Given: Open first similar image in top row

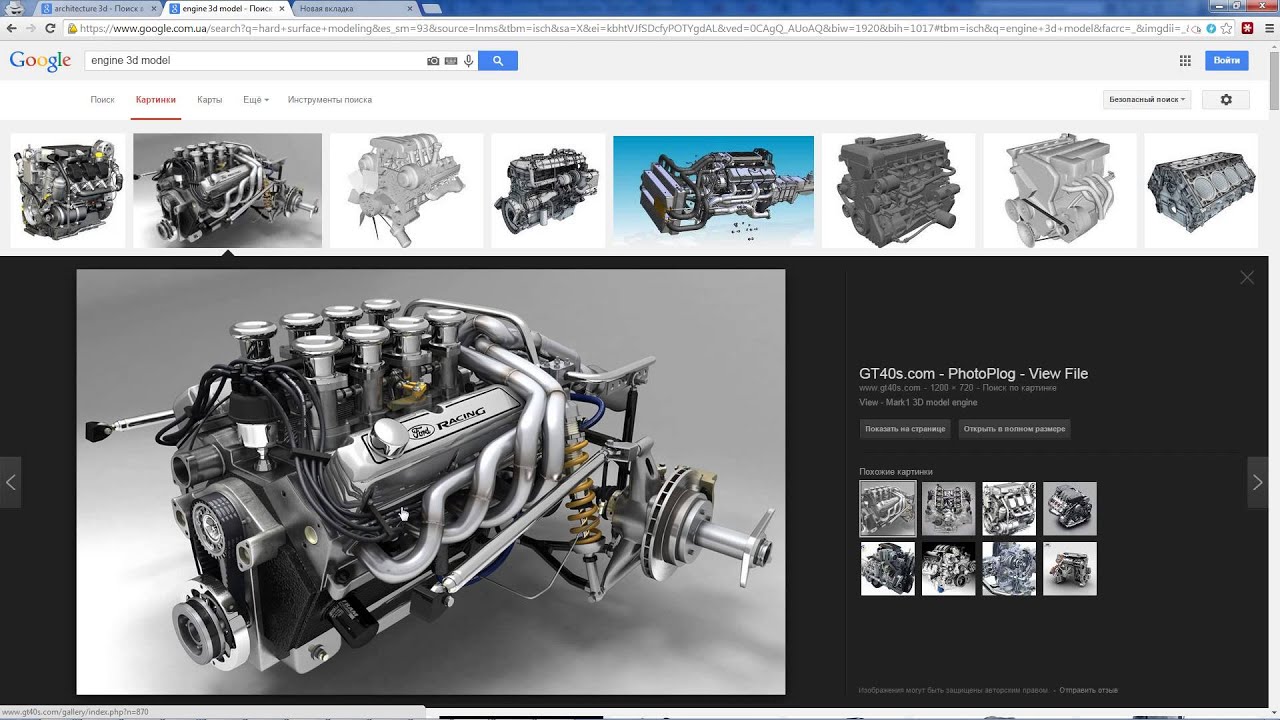Looking at the screenshot, I should [x=888, y=509].
